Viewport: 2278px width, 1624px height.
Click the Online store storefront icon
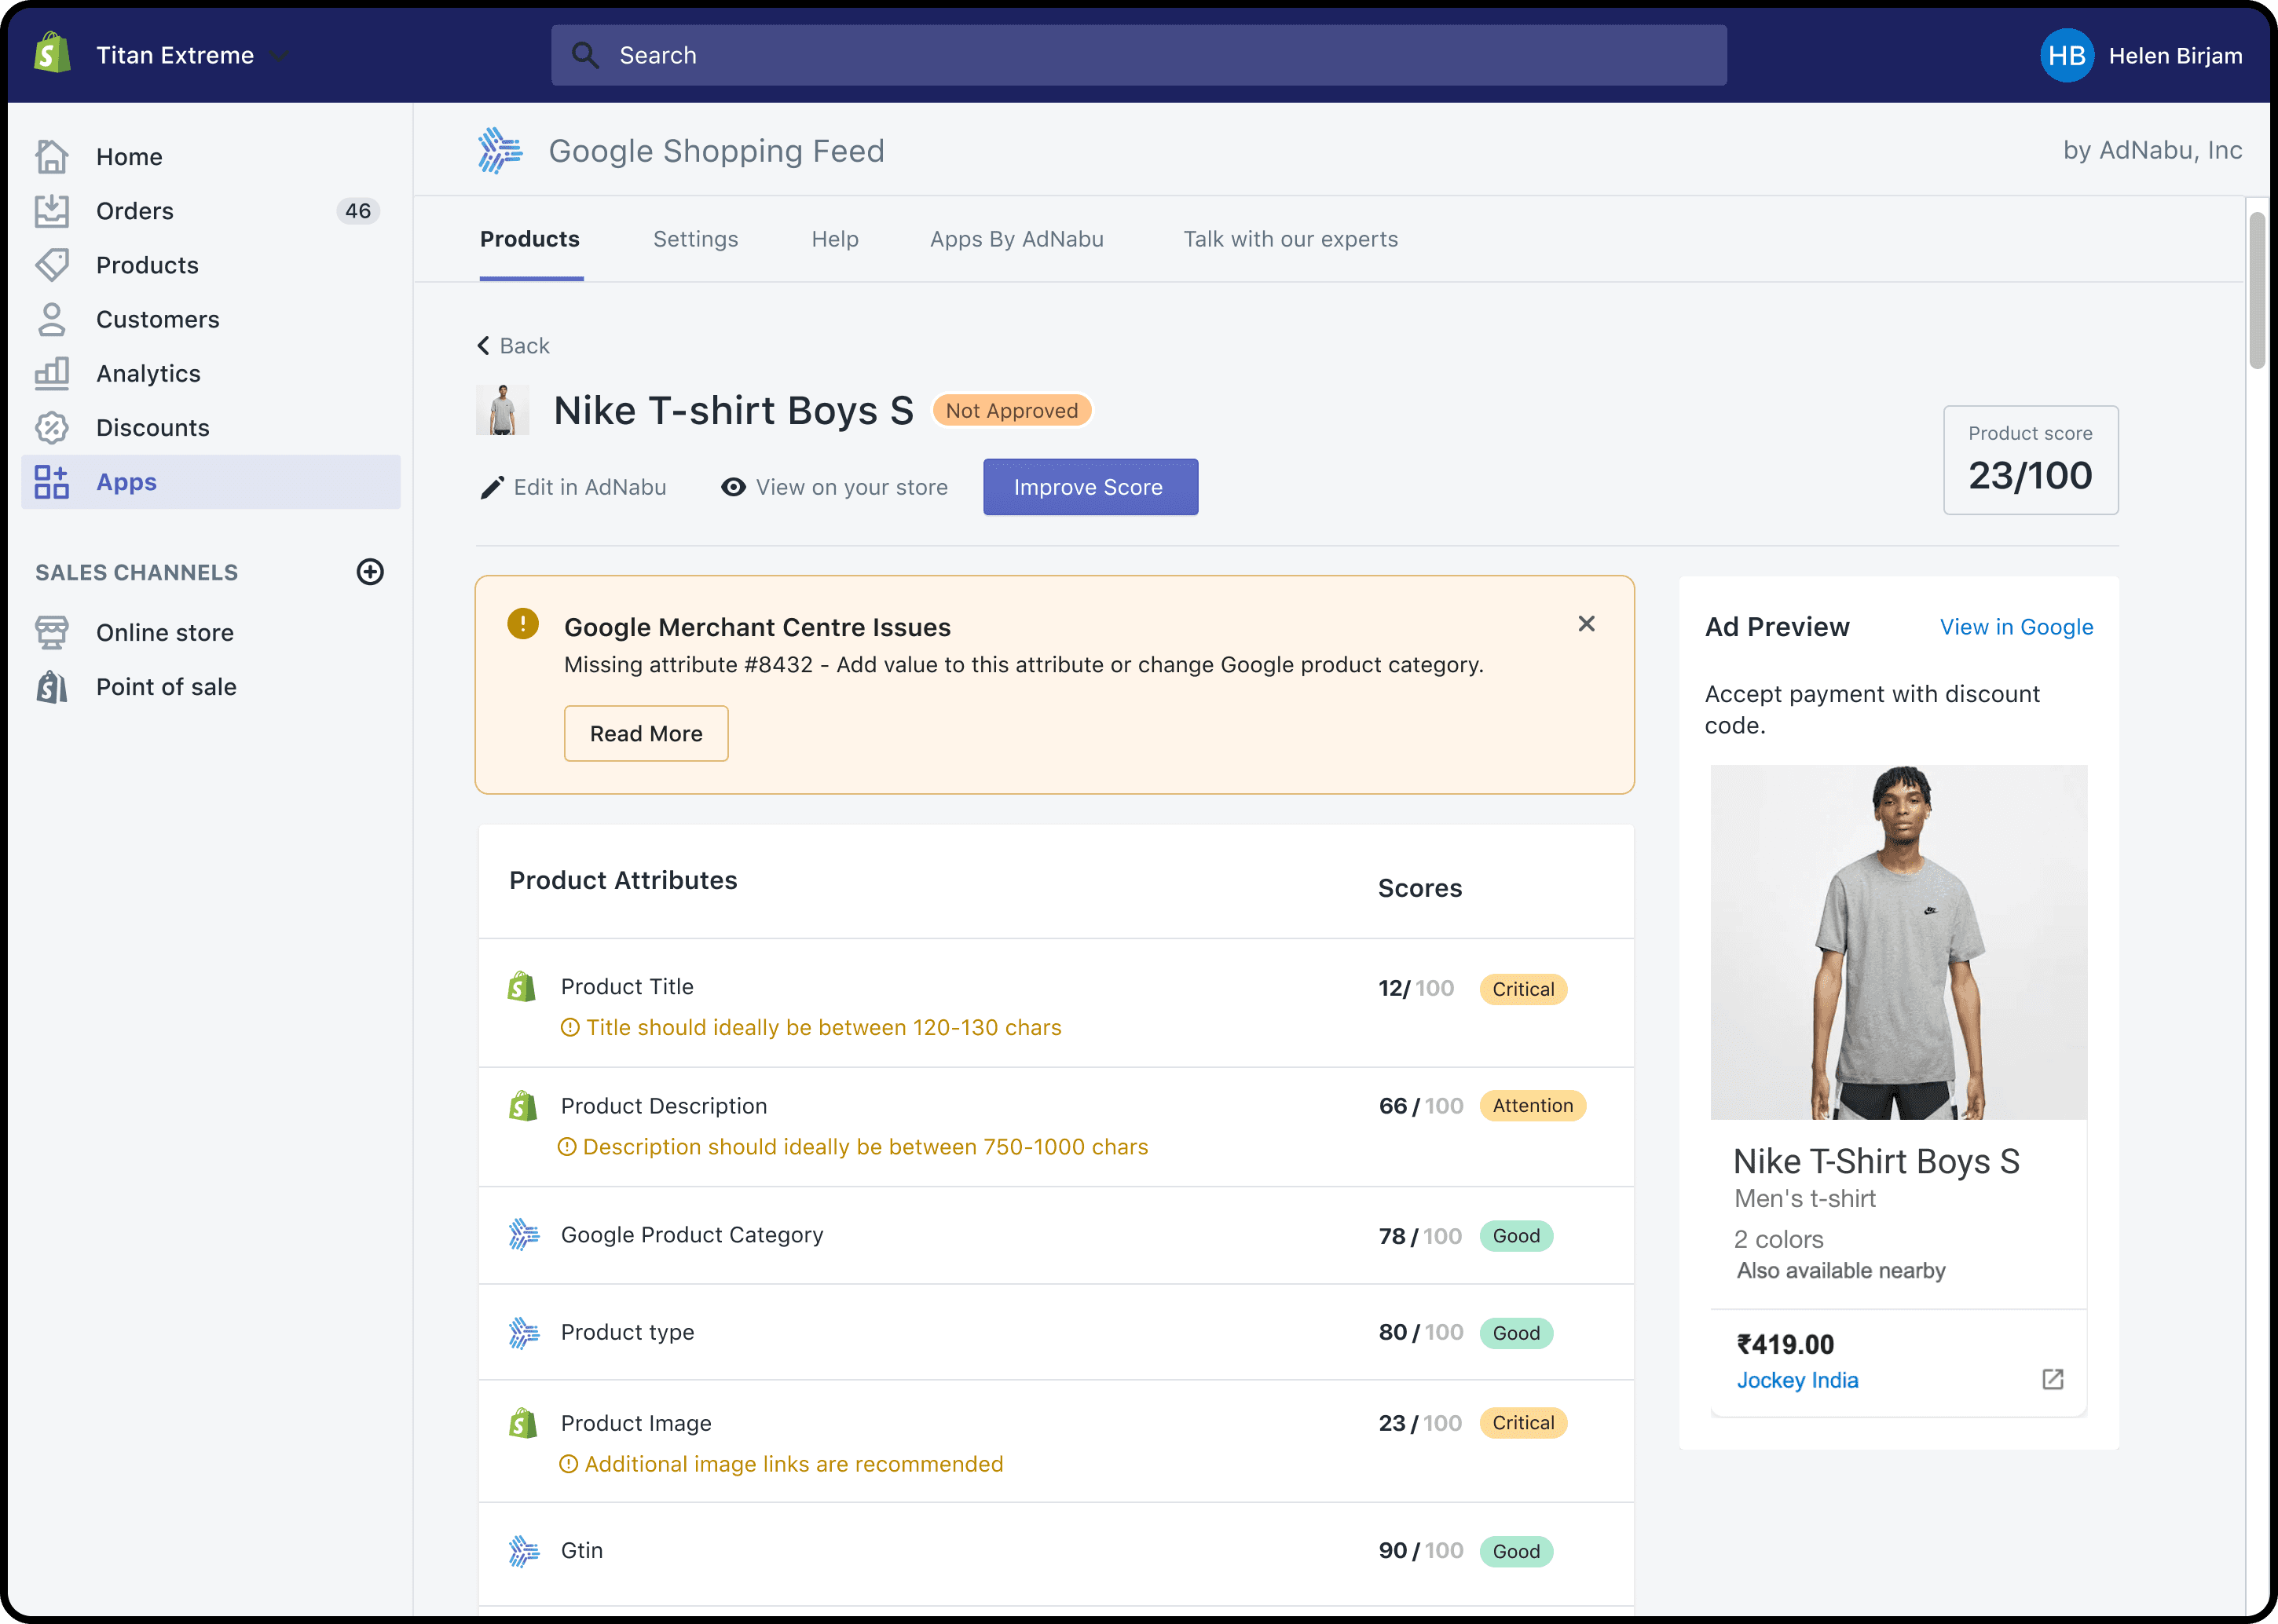pyautogui.click(x=52, y=633)
